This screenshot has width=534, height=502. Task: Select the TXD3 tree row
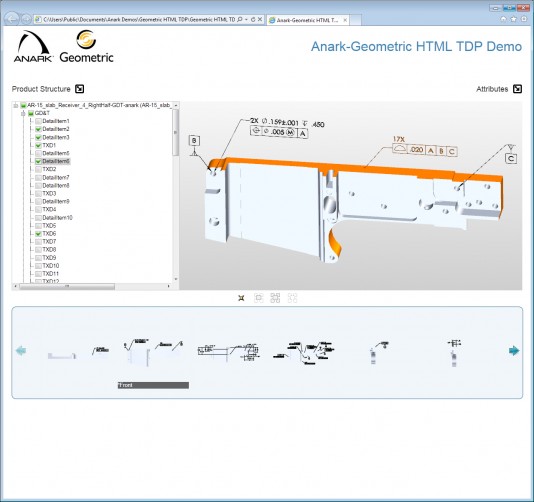click(49, 193)
